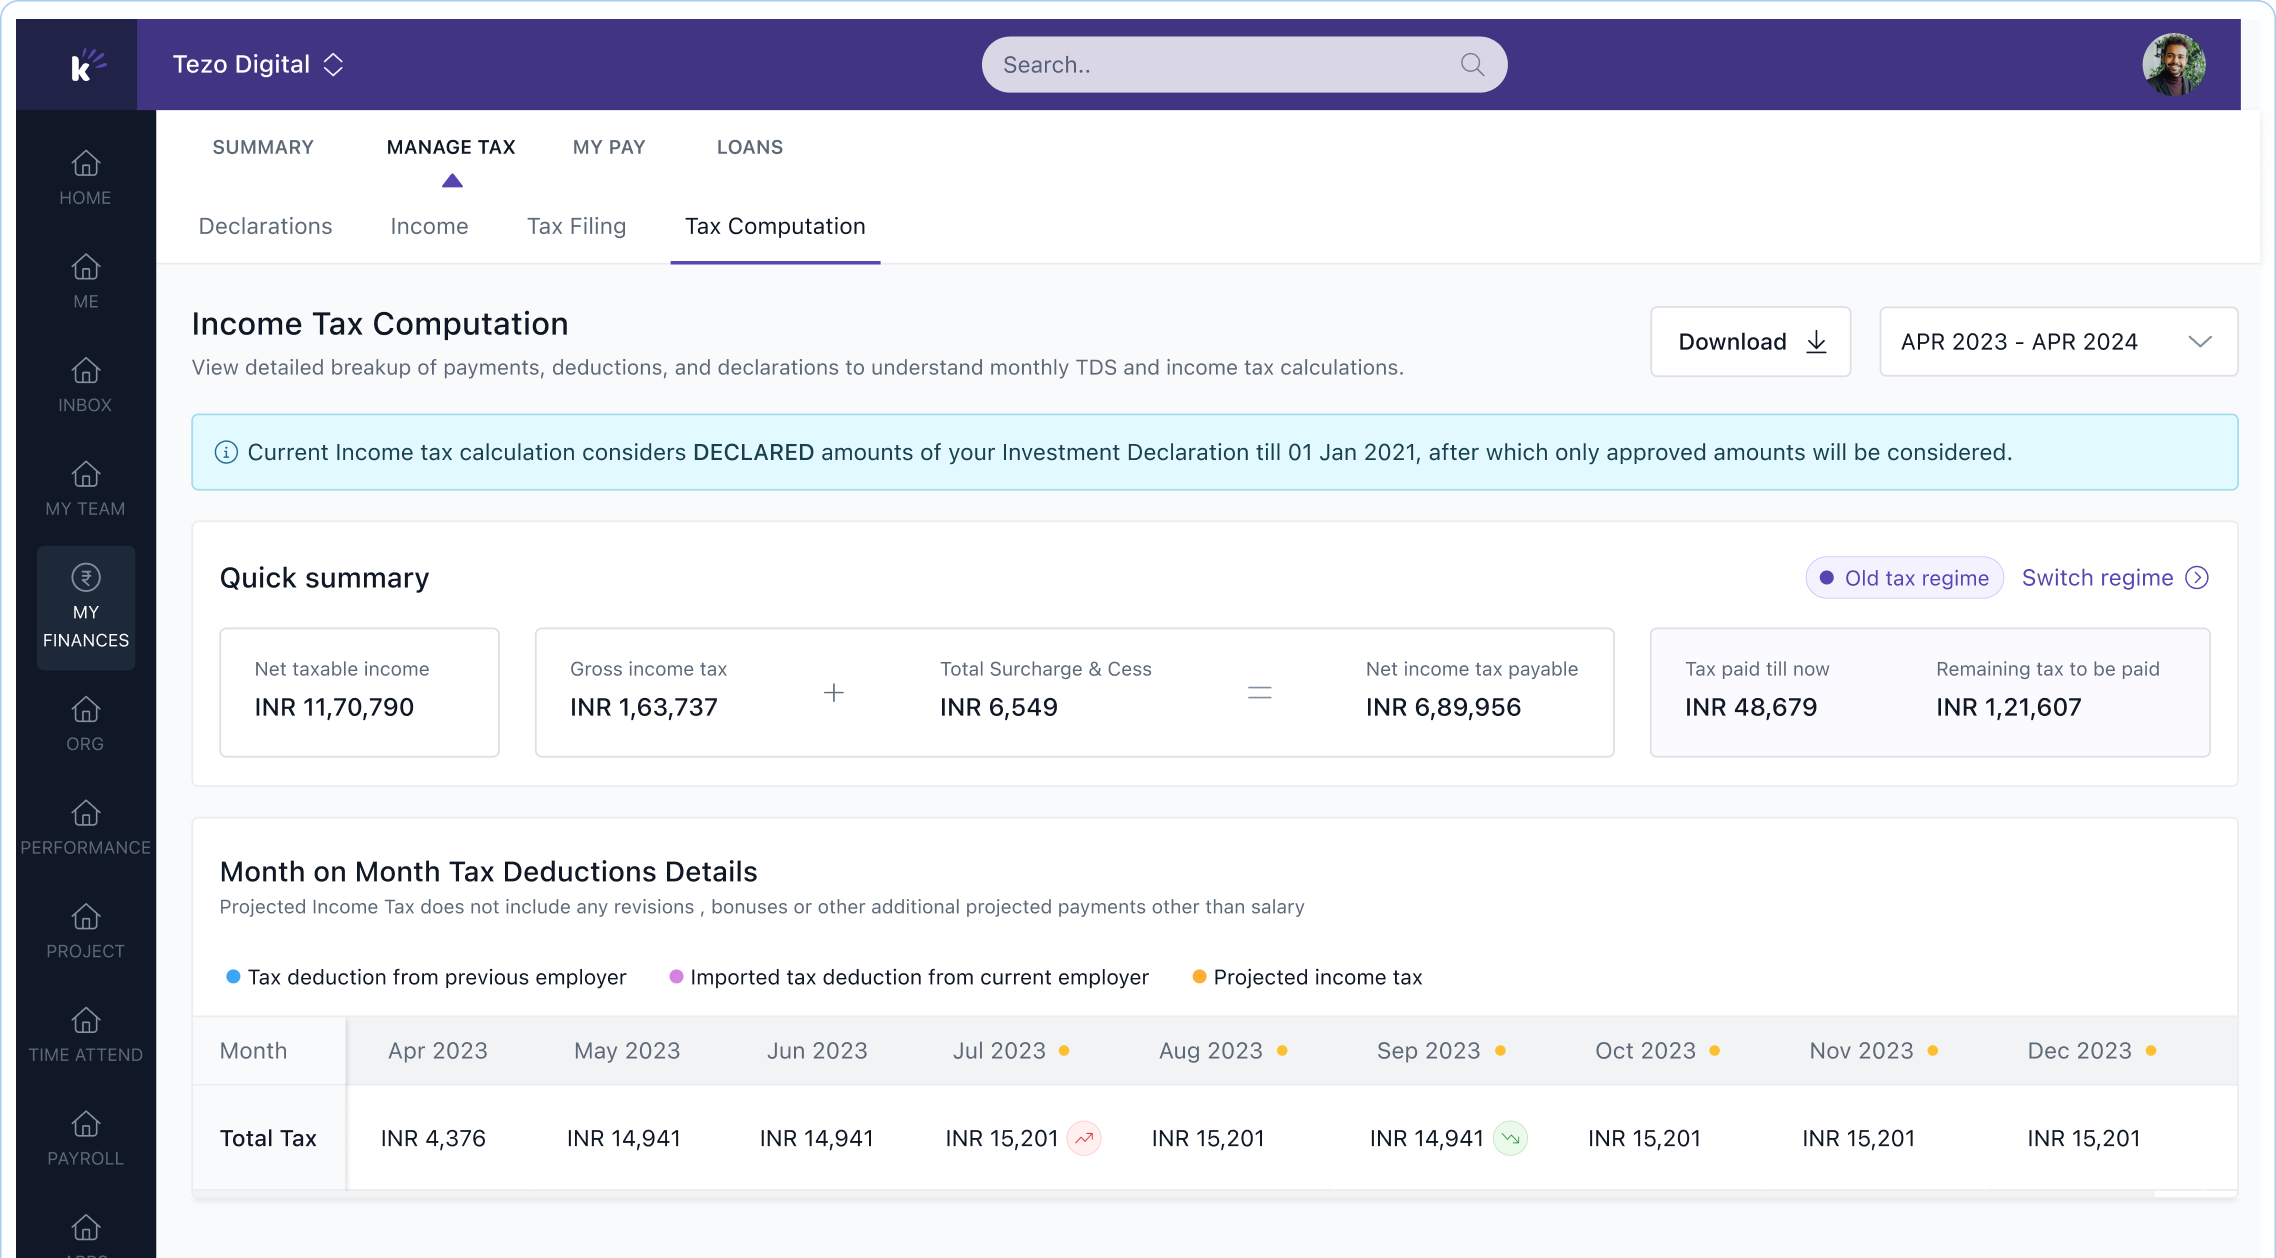Open the Performance sidebar icon
This screenshot has width=2276, height=1258.
[86, 813]
